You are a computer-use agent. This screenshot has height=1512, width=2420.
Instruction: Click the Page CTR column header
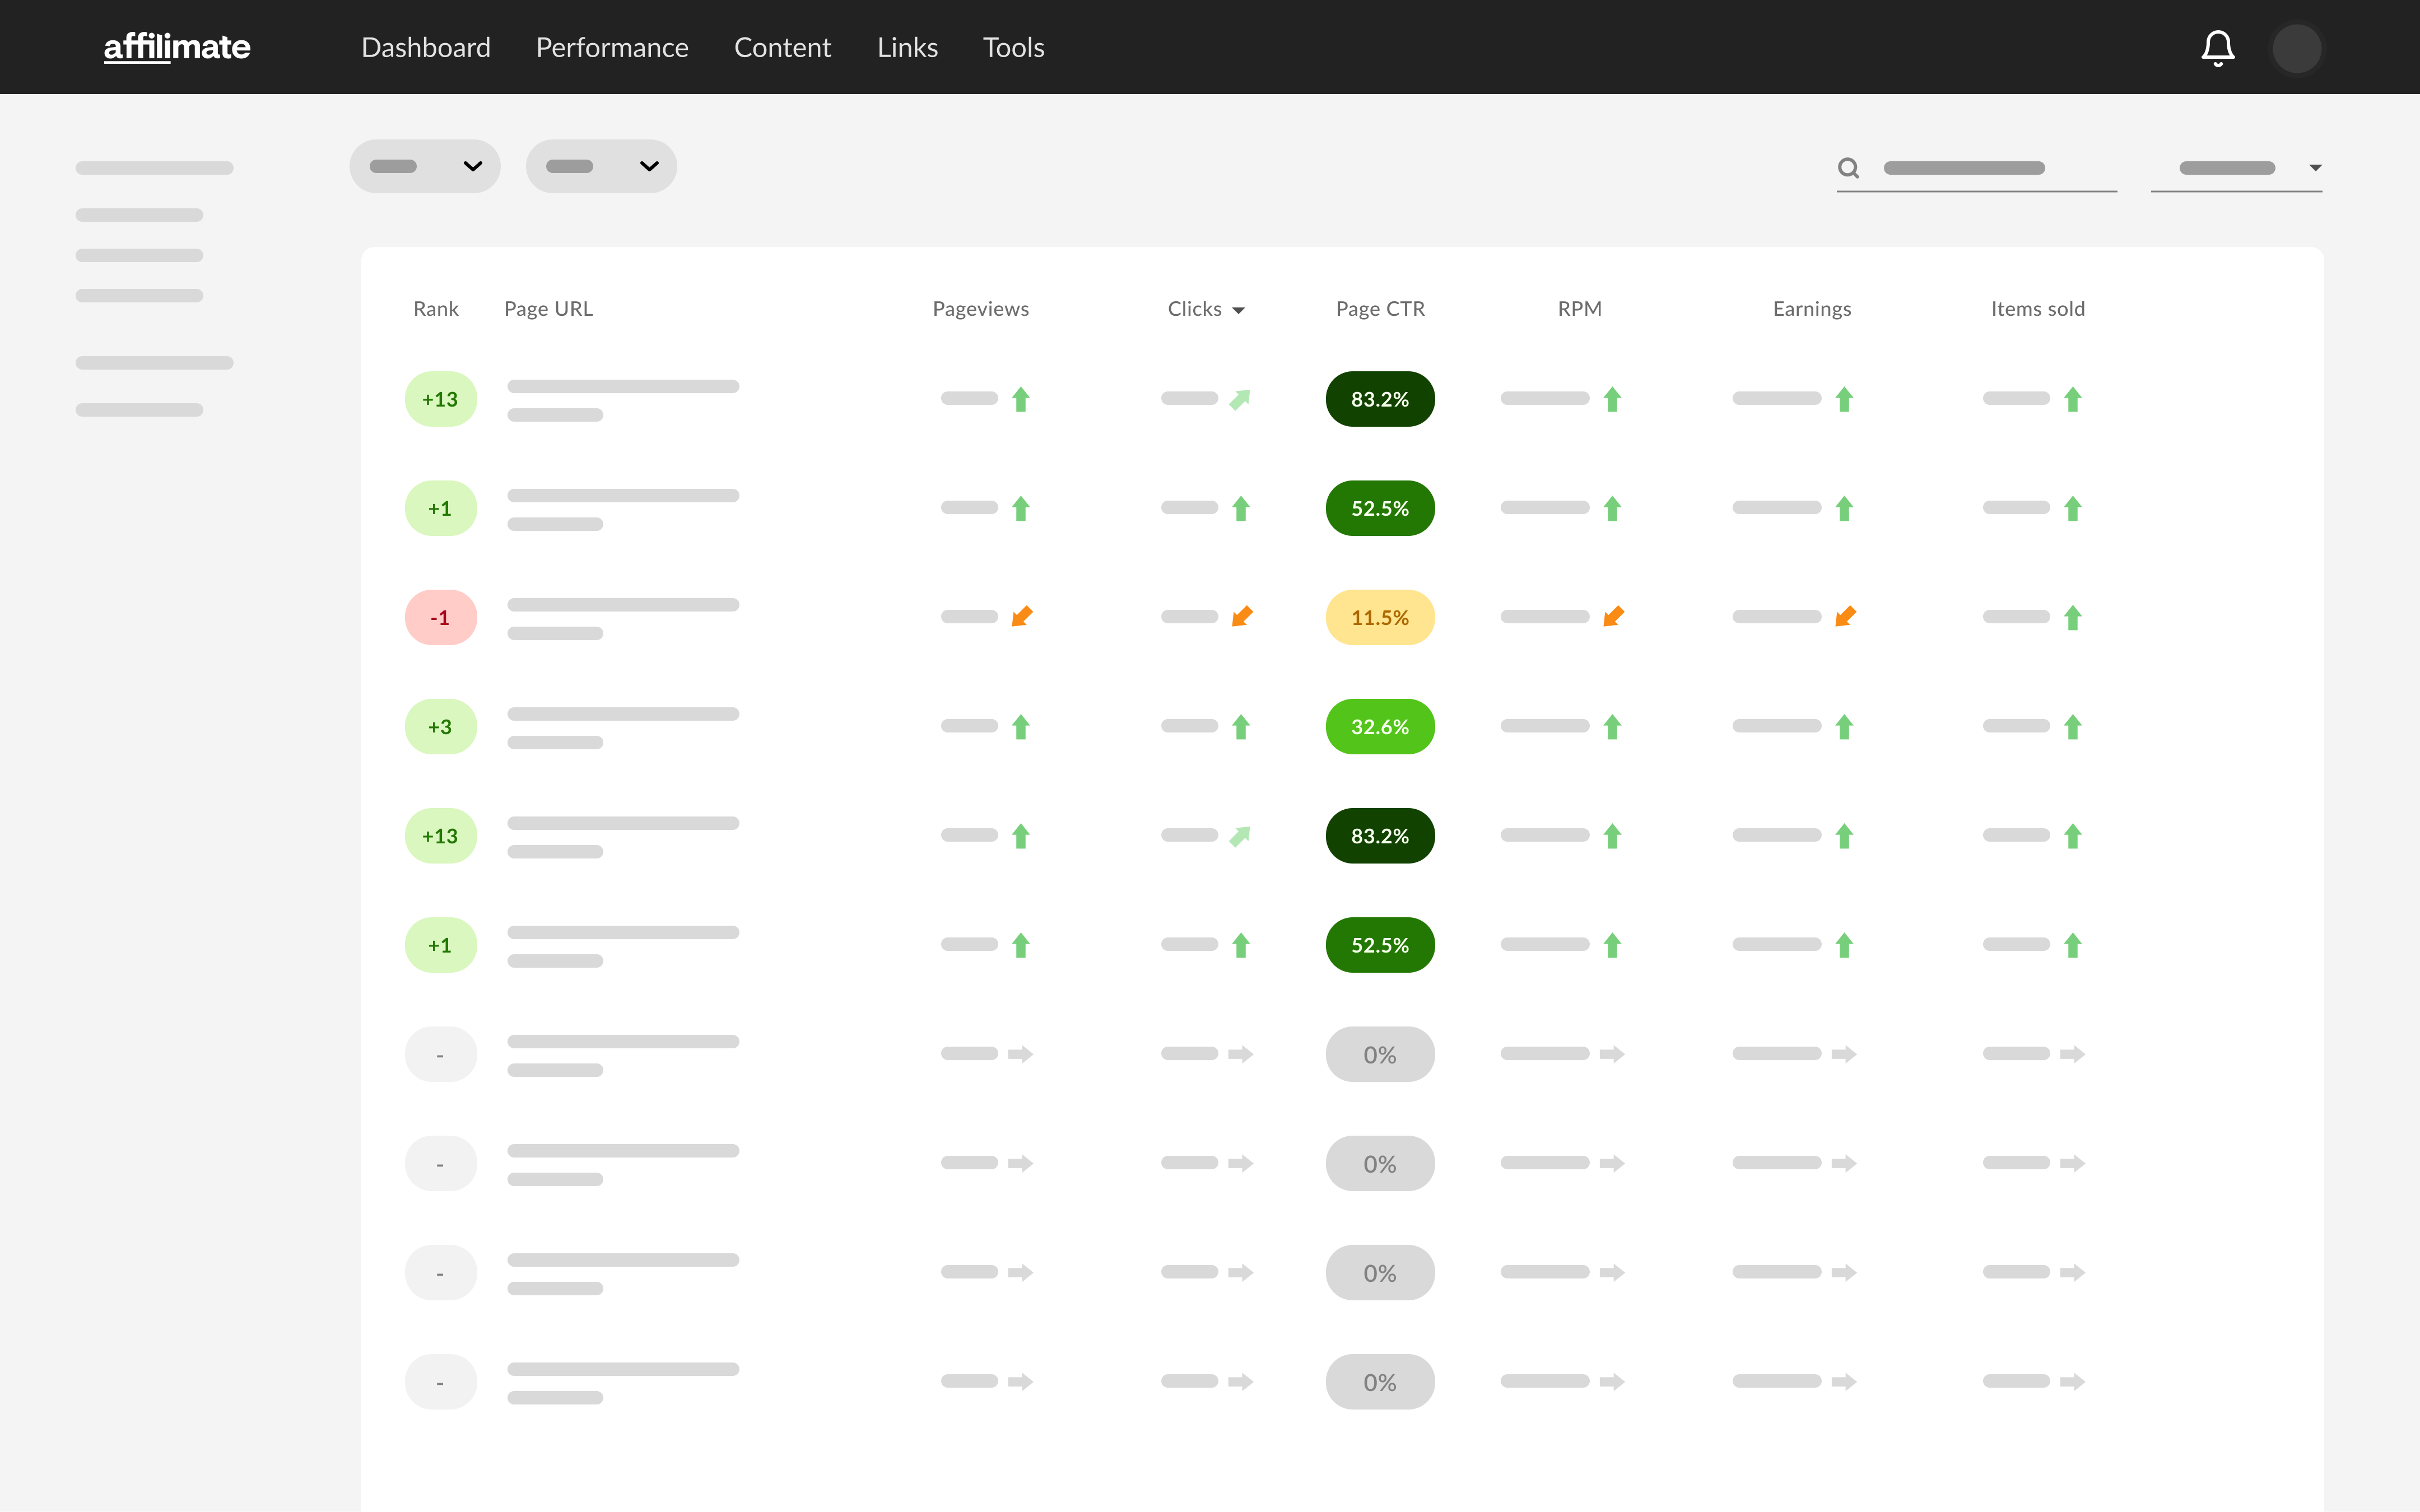pos(1380,309)
